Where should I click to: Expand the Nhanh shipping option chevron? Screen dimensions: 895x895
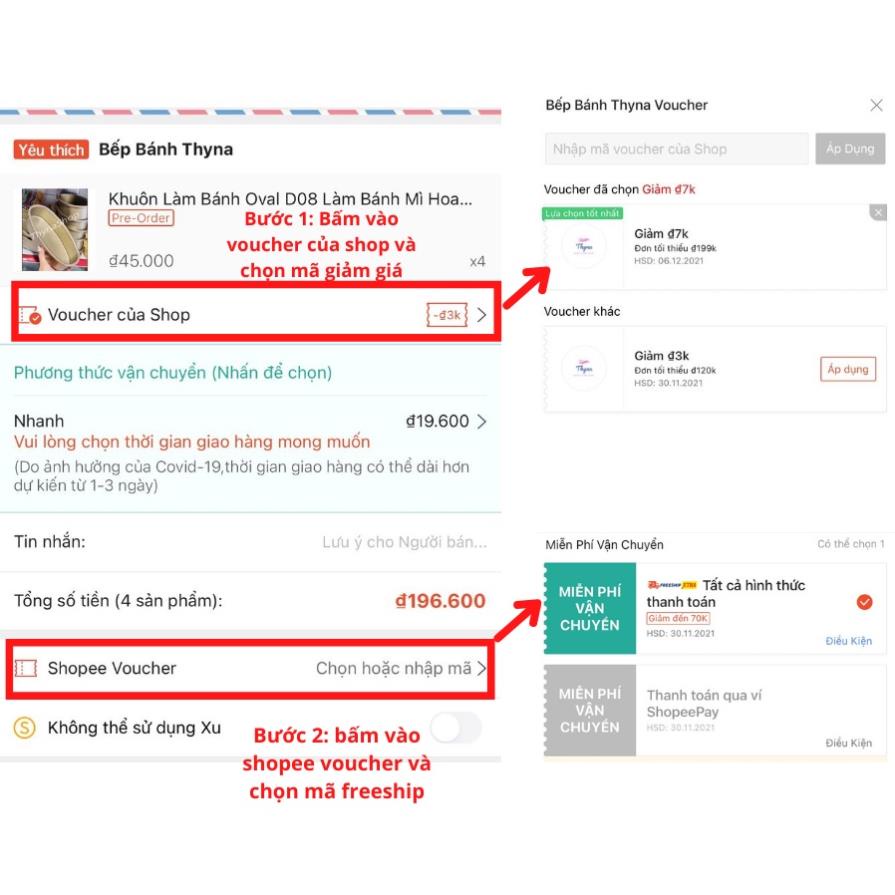(x=482, y=421)
